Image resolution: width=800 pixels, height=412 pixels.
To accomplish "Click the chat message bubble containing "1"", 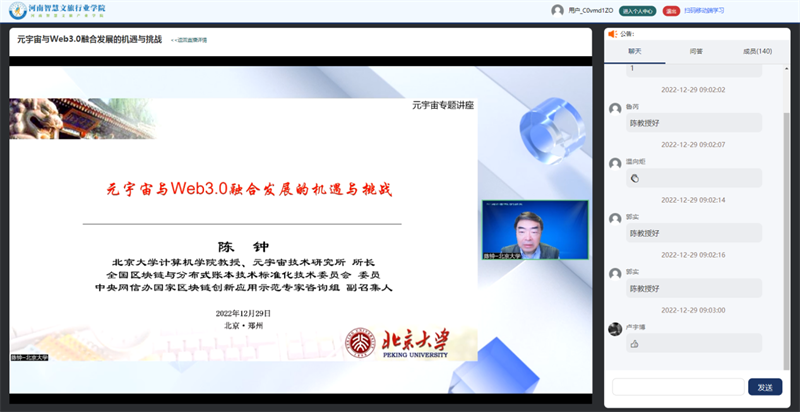I will click(694, 69).
